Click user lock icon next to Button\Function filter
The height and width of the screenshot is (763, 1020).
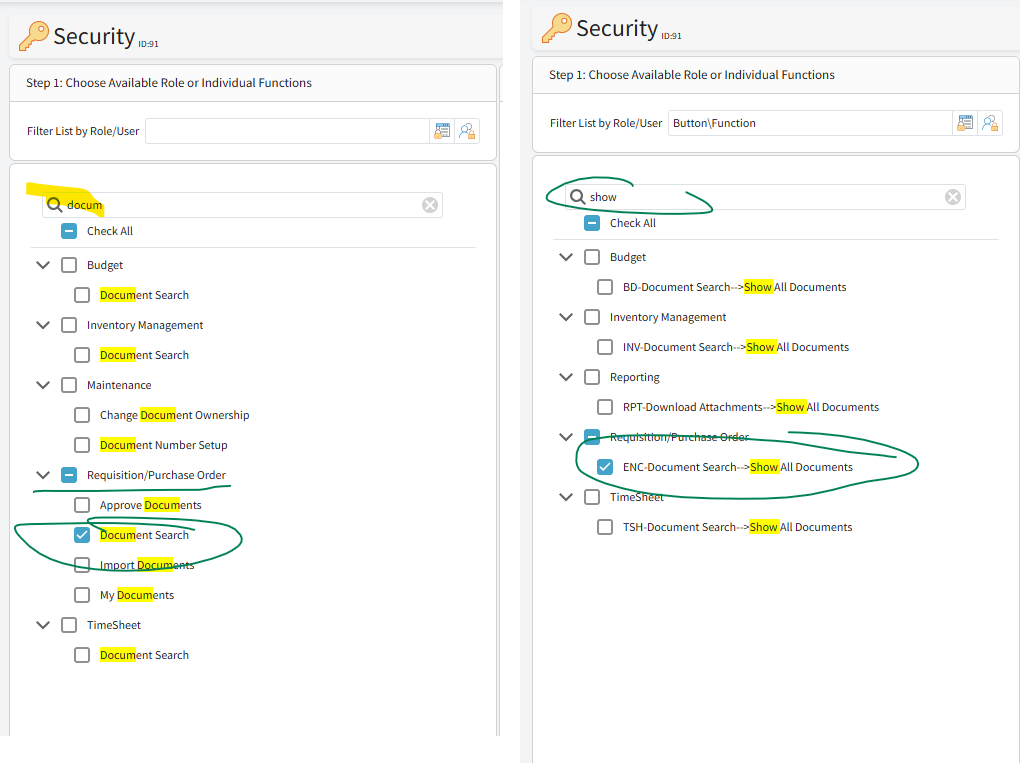click(x=990, y=123)
